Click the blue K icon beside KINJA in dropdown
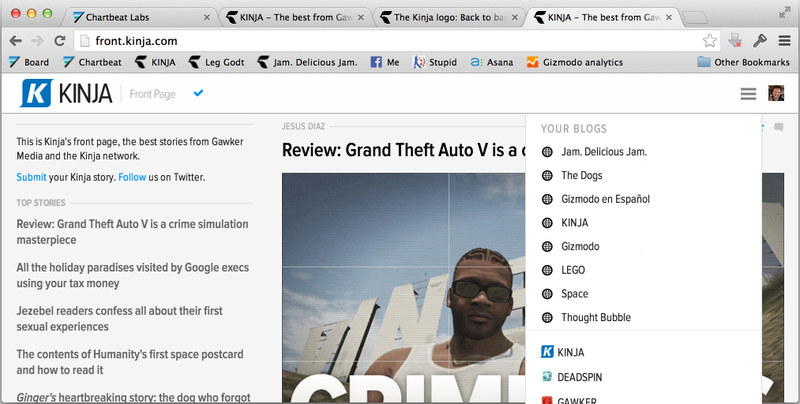The image size is (800, 404). coord(547,351)
